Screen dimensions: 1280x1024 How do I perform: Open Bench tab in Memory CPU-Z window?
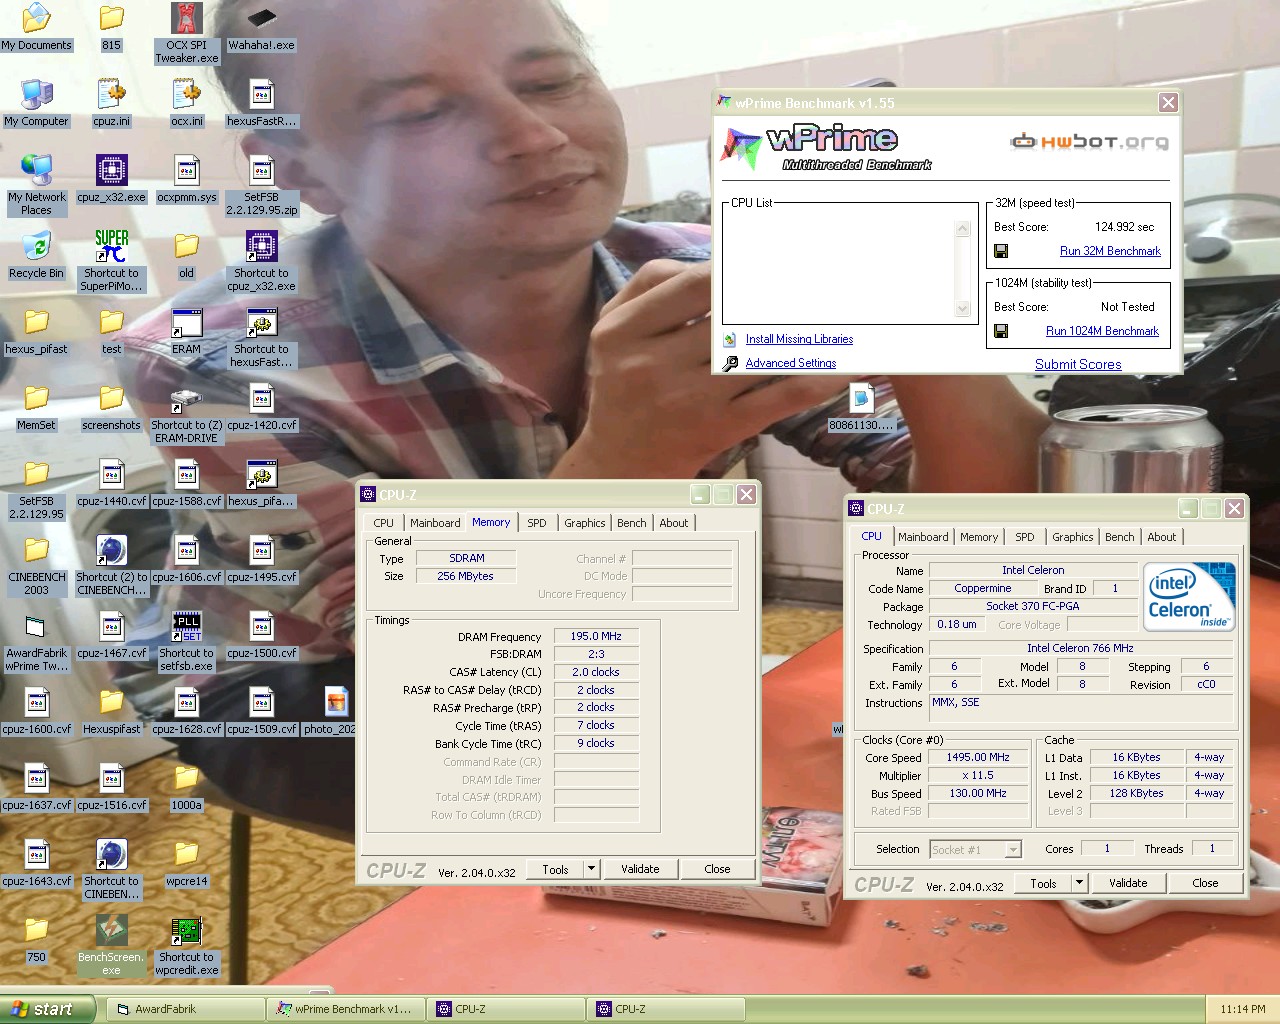tap(632, 523)
